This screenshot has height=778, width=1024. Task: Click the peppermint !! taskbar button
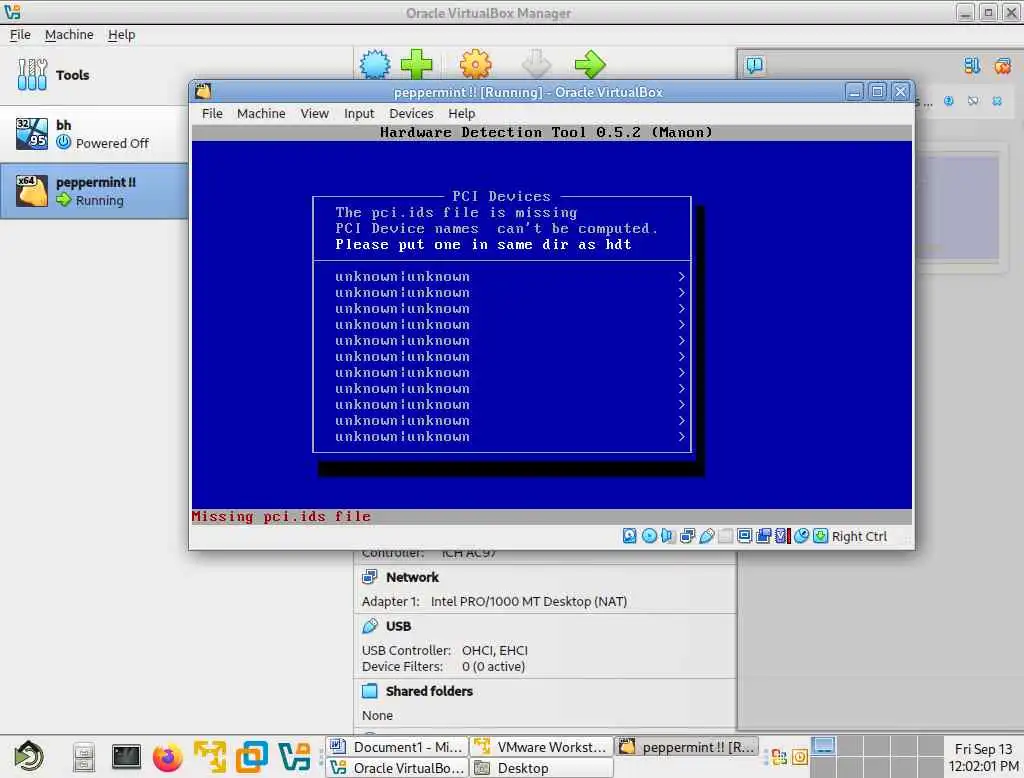click(686, 747)
